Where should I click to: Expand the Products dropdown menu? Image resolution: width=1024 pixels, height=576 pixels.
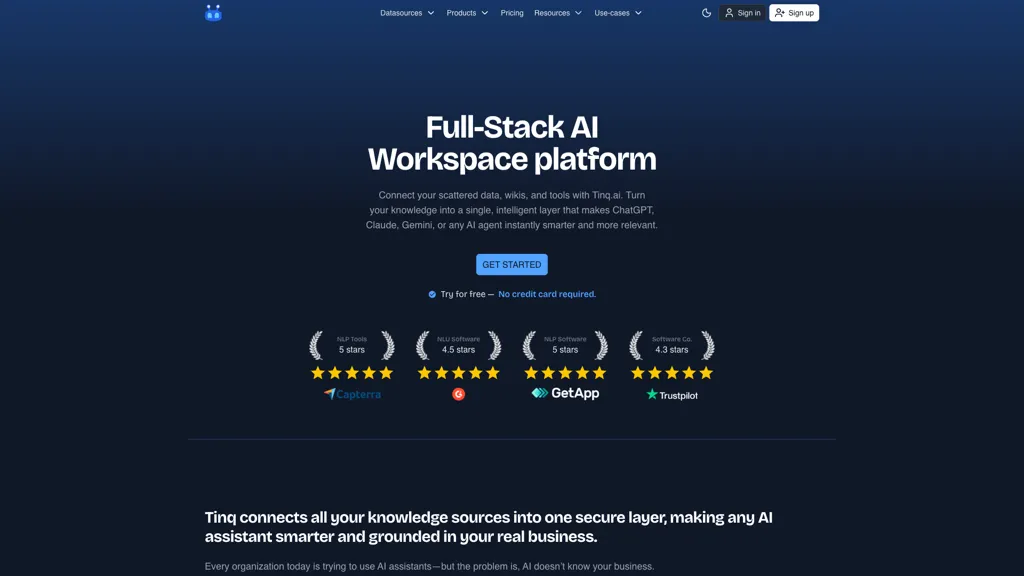pyautogui.click(x=467, y=13)
